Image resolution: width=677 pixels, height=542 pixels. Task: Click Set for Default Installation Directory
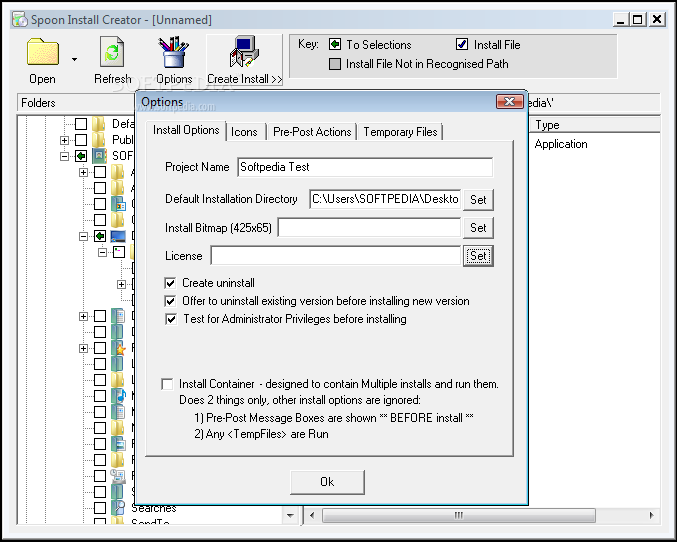(x=478, y=200)
